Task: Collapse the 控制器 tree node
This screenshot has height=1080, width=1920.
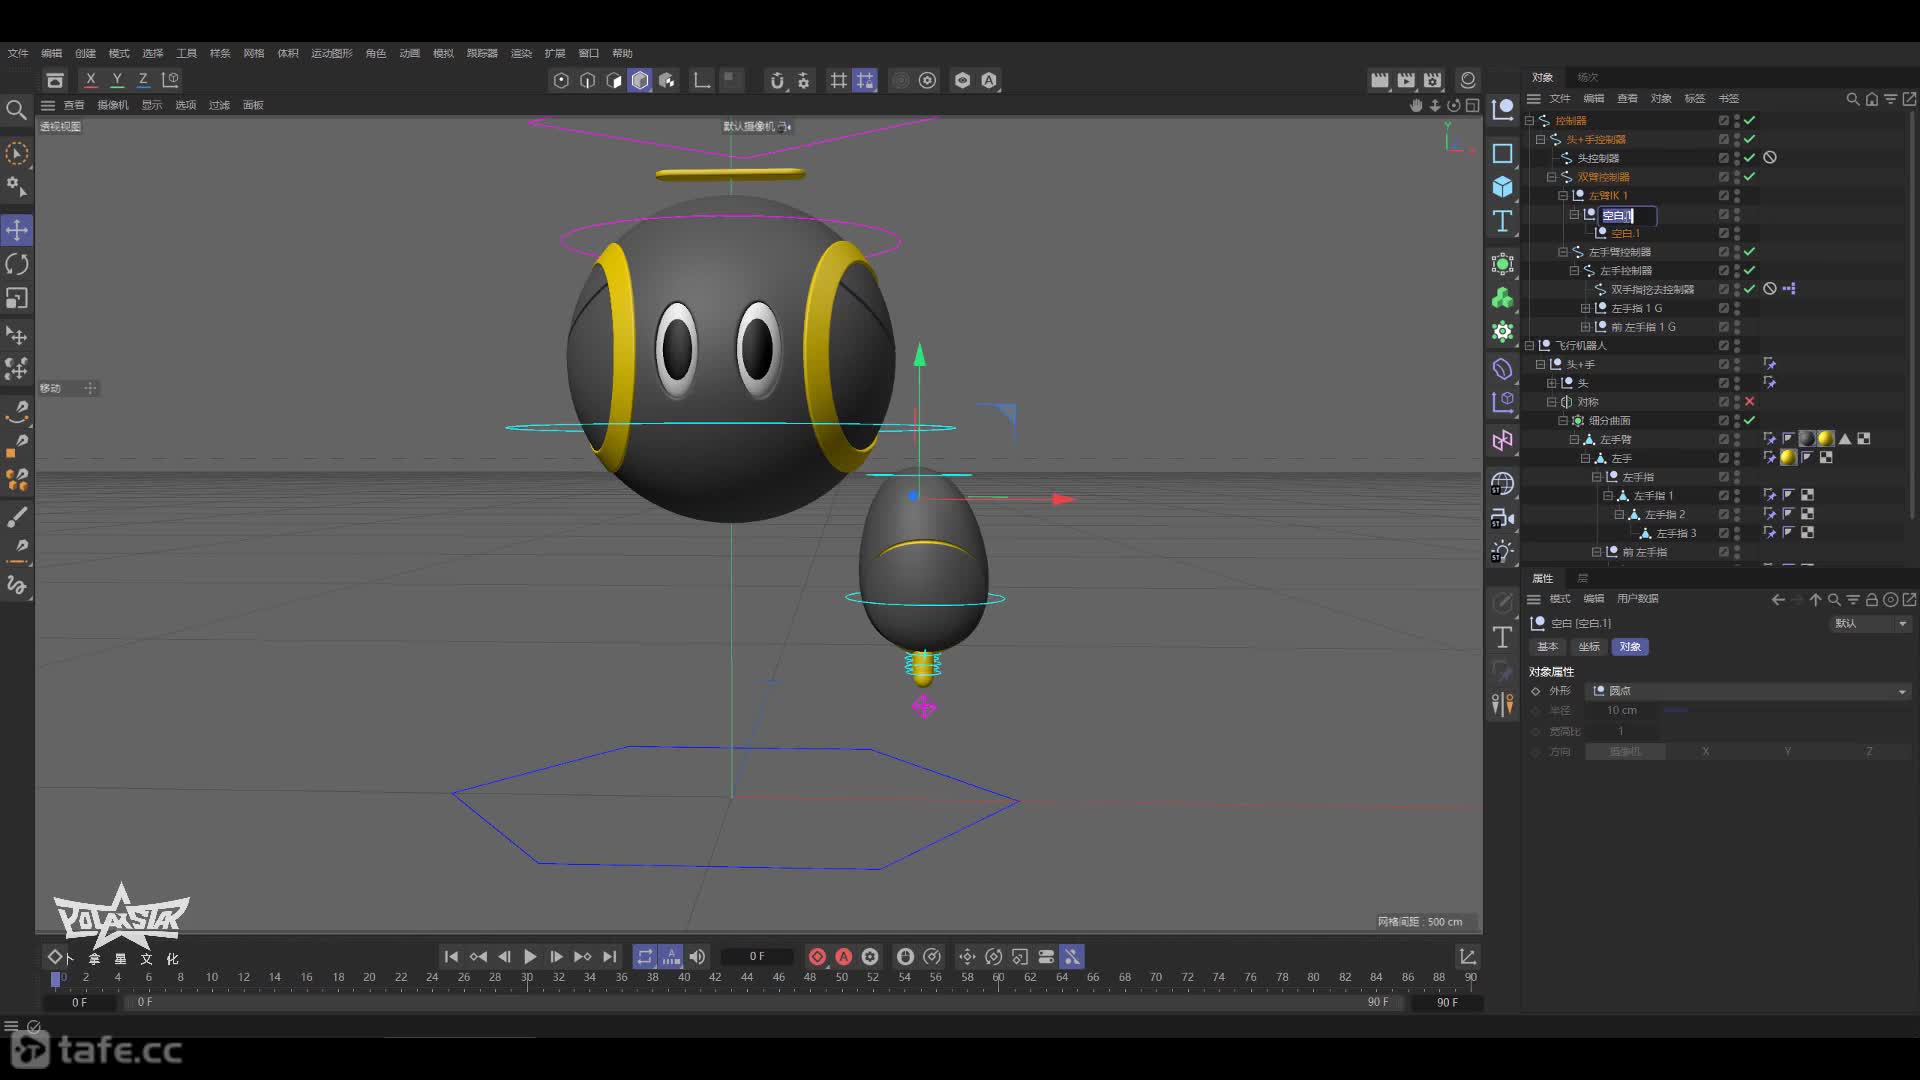Action: click(x=1529, y=120)
